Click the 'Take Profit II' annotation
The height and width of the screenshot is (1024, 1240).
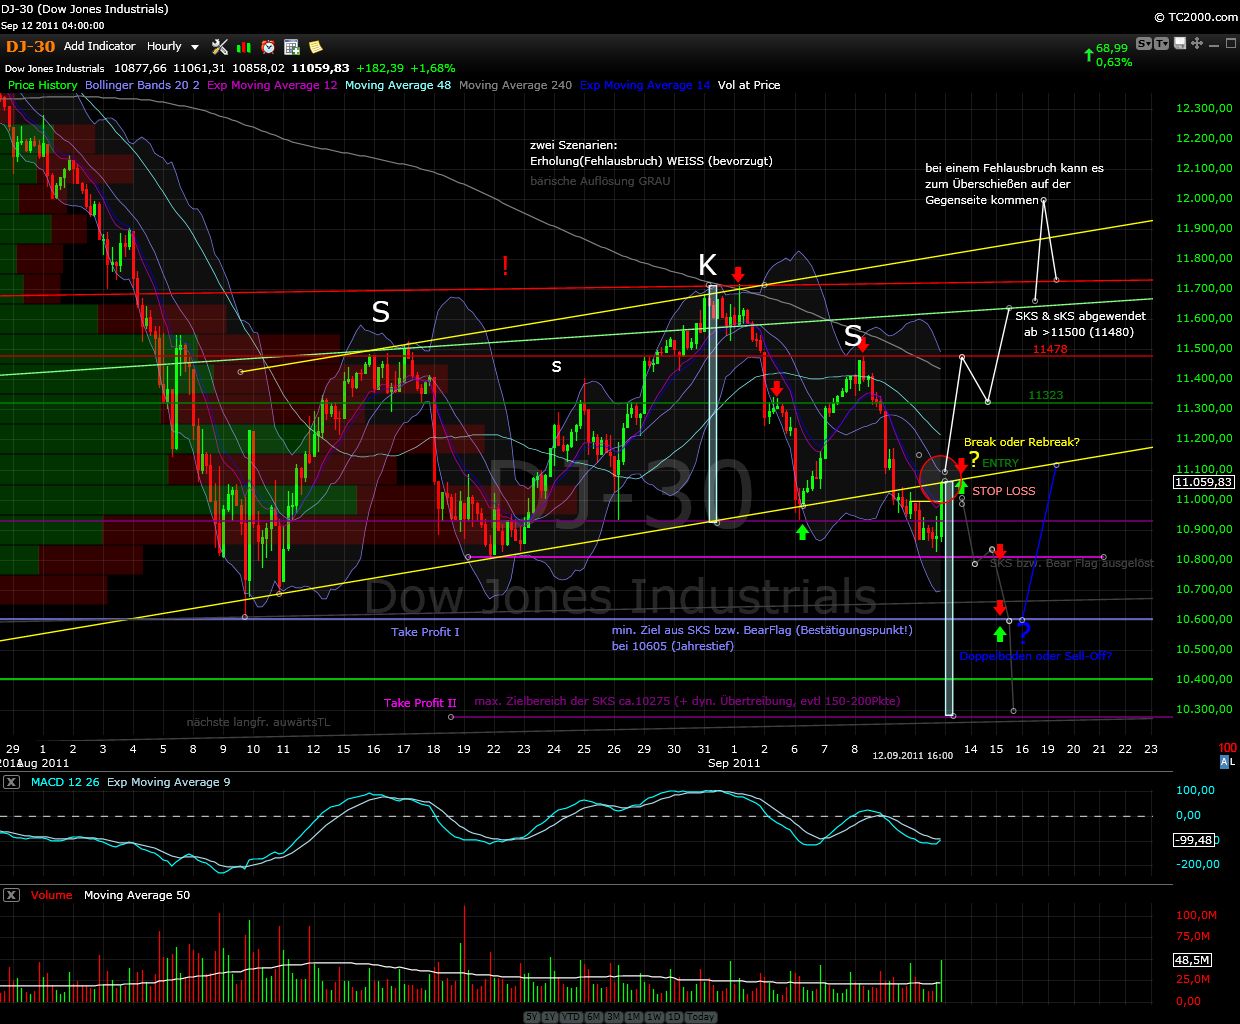(x=420, y=703)
